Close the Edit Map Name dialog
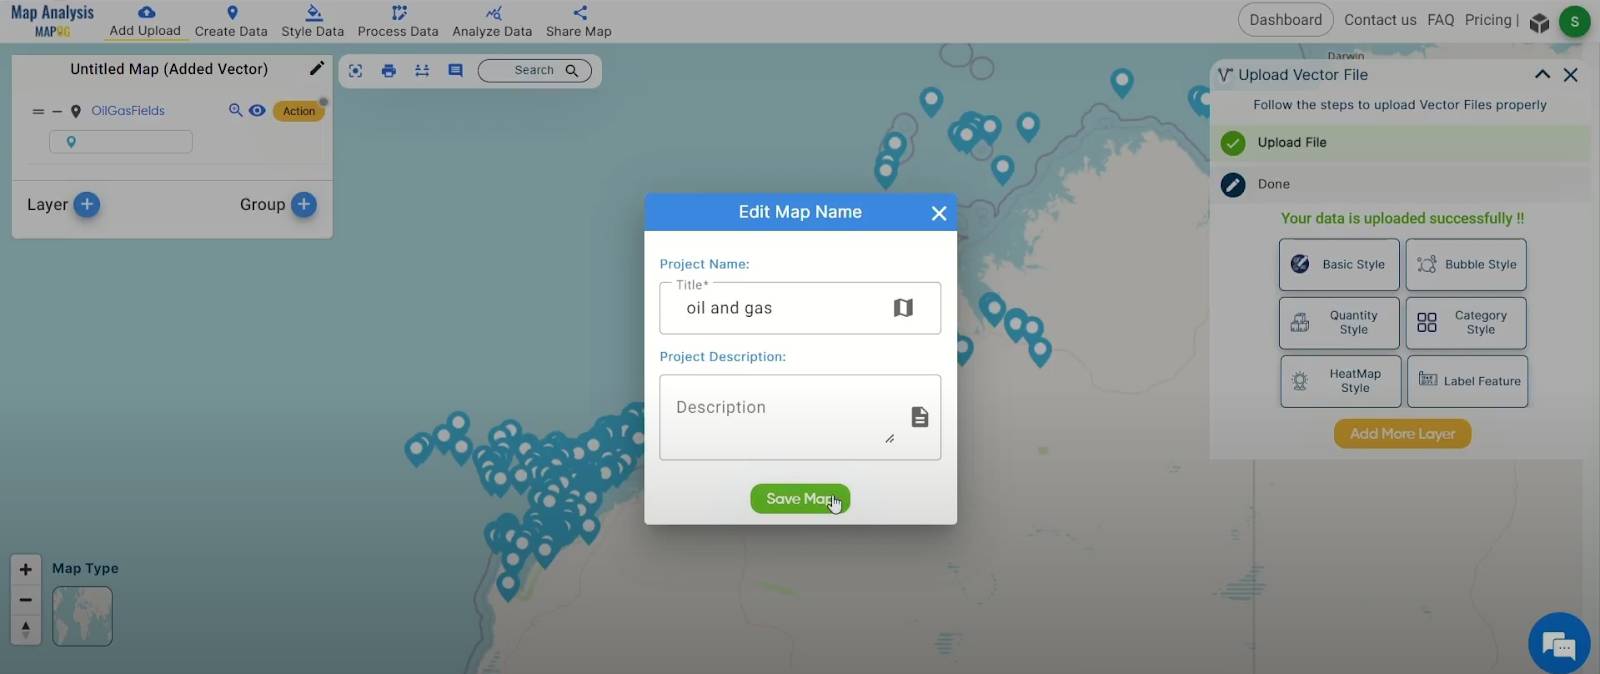The width and height of the screenshot is (1600, 674). coord(939,213)
